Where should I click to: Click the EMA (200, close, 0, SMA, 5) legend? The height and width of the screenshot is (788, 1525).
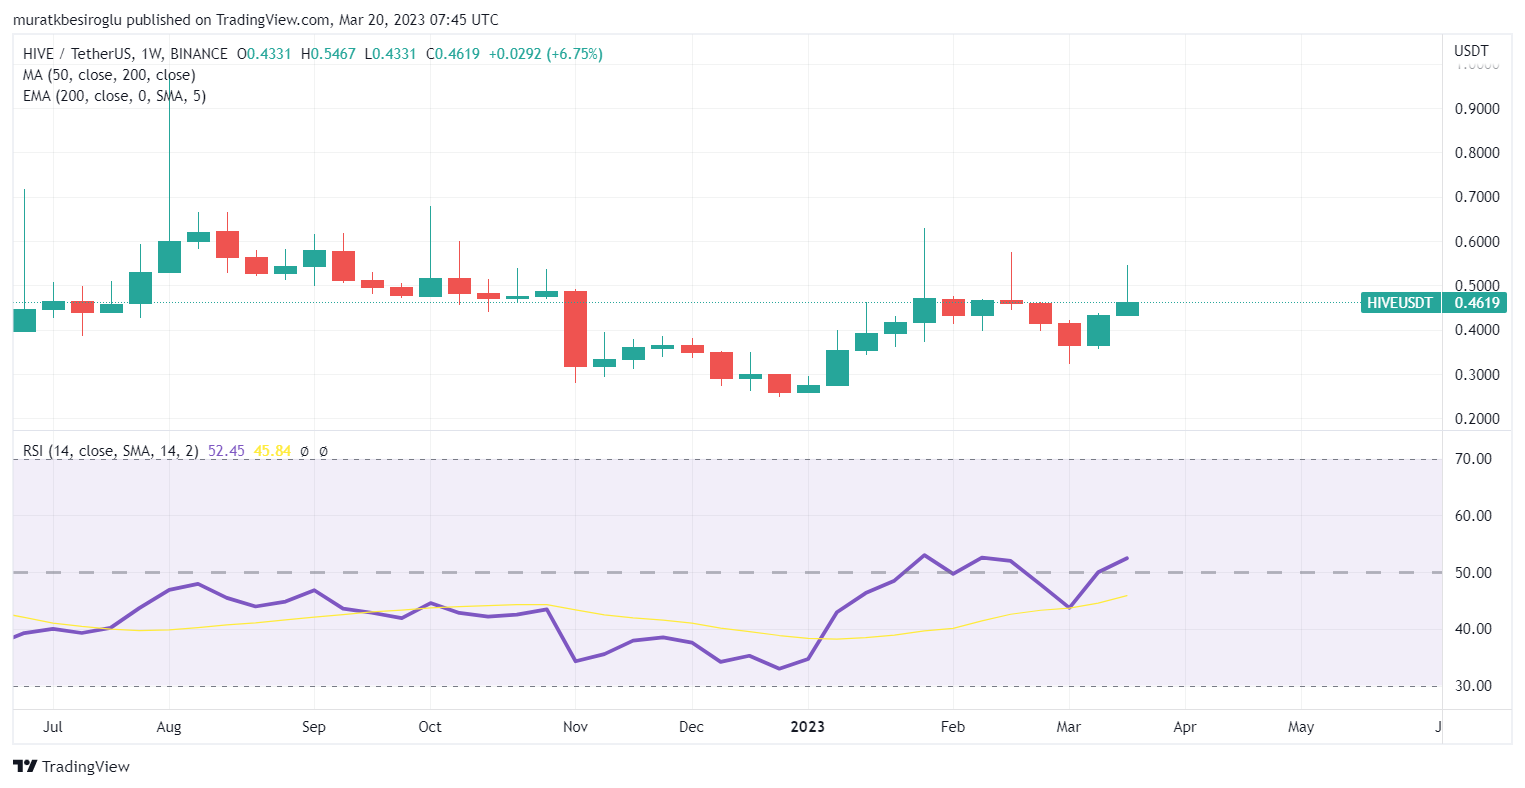click(x=114, y=96)
